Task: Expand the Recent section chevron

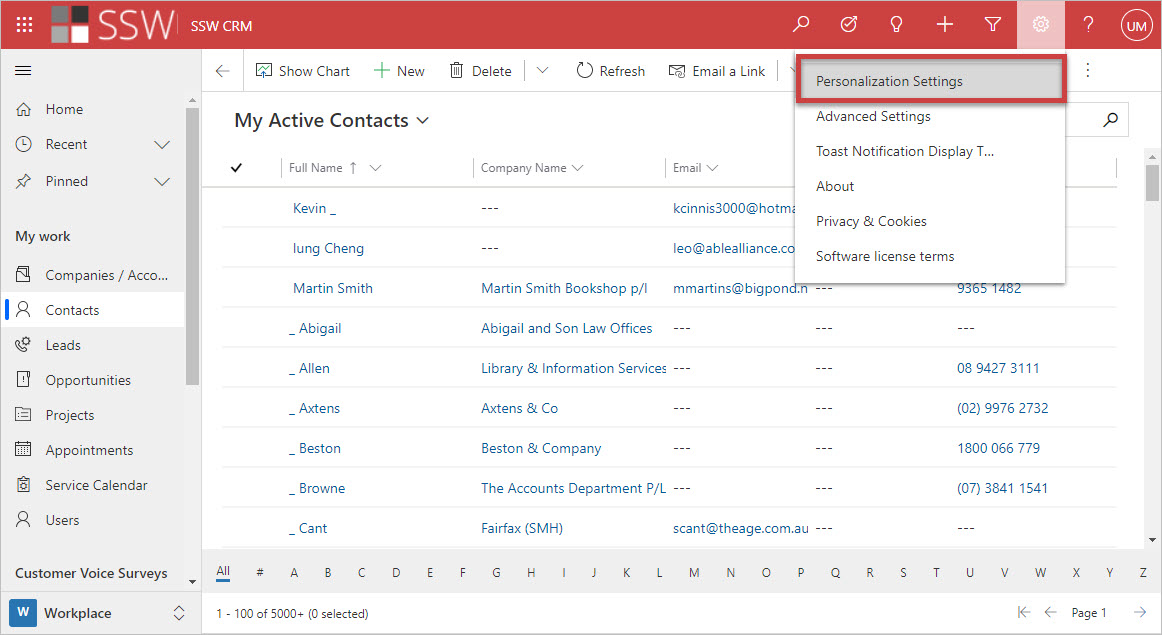Action: [x=162, y=145]
